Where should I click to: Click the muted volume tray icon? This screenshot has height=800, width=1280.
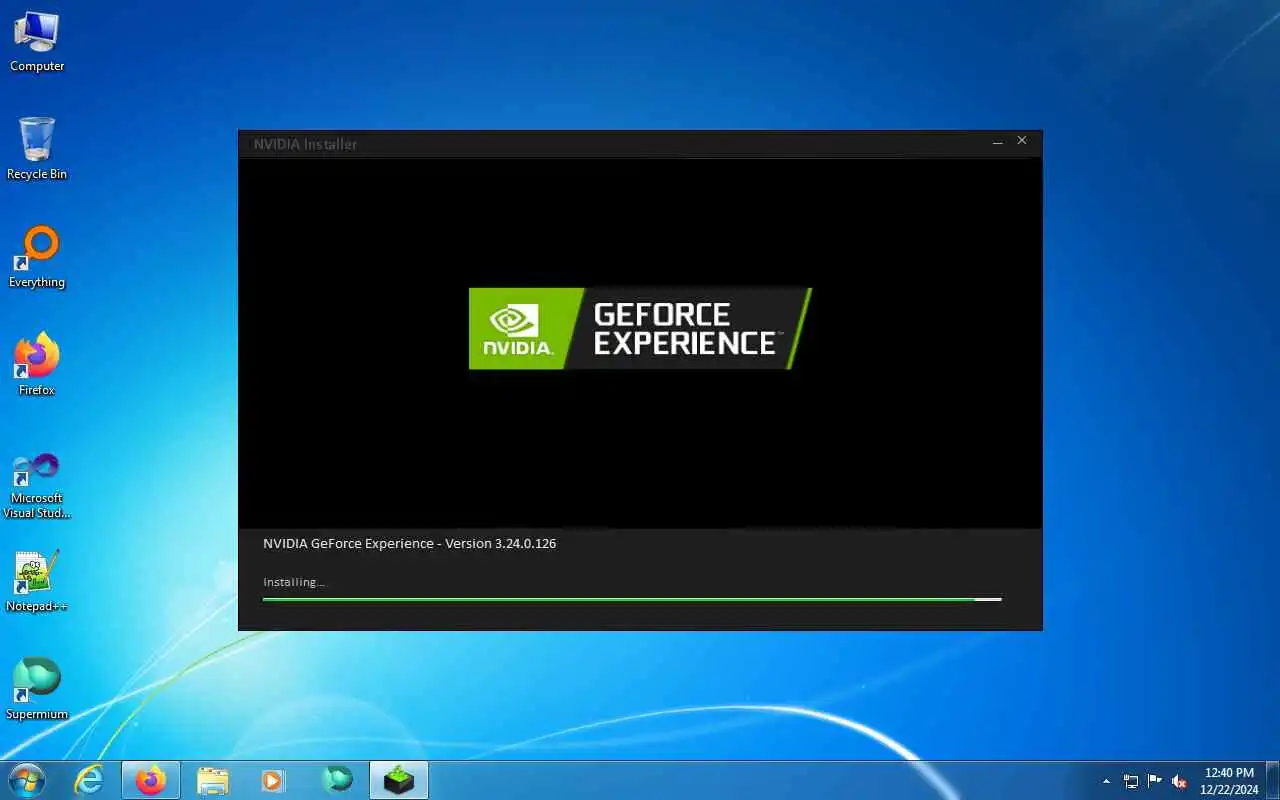tap(1179, 781)
